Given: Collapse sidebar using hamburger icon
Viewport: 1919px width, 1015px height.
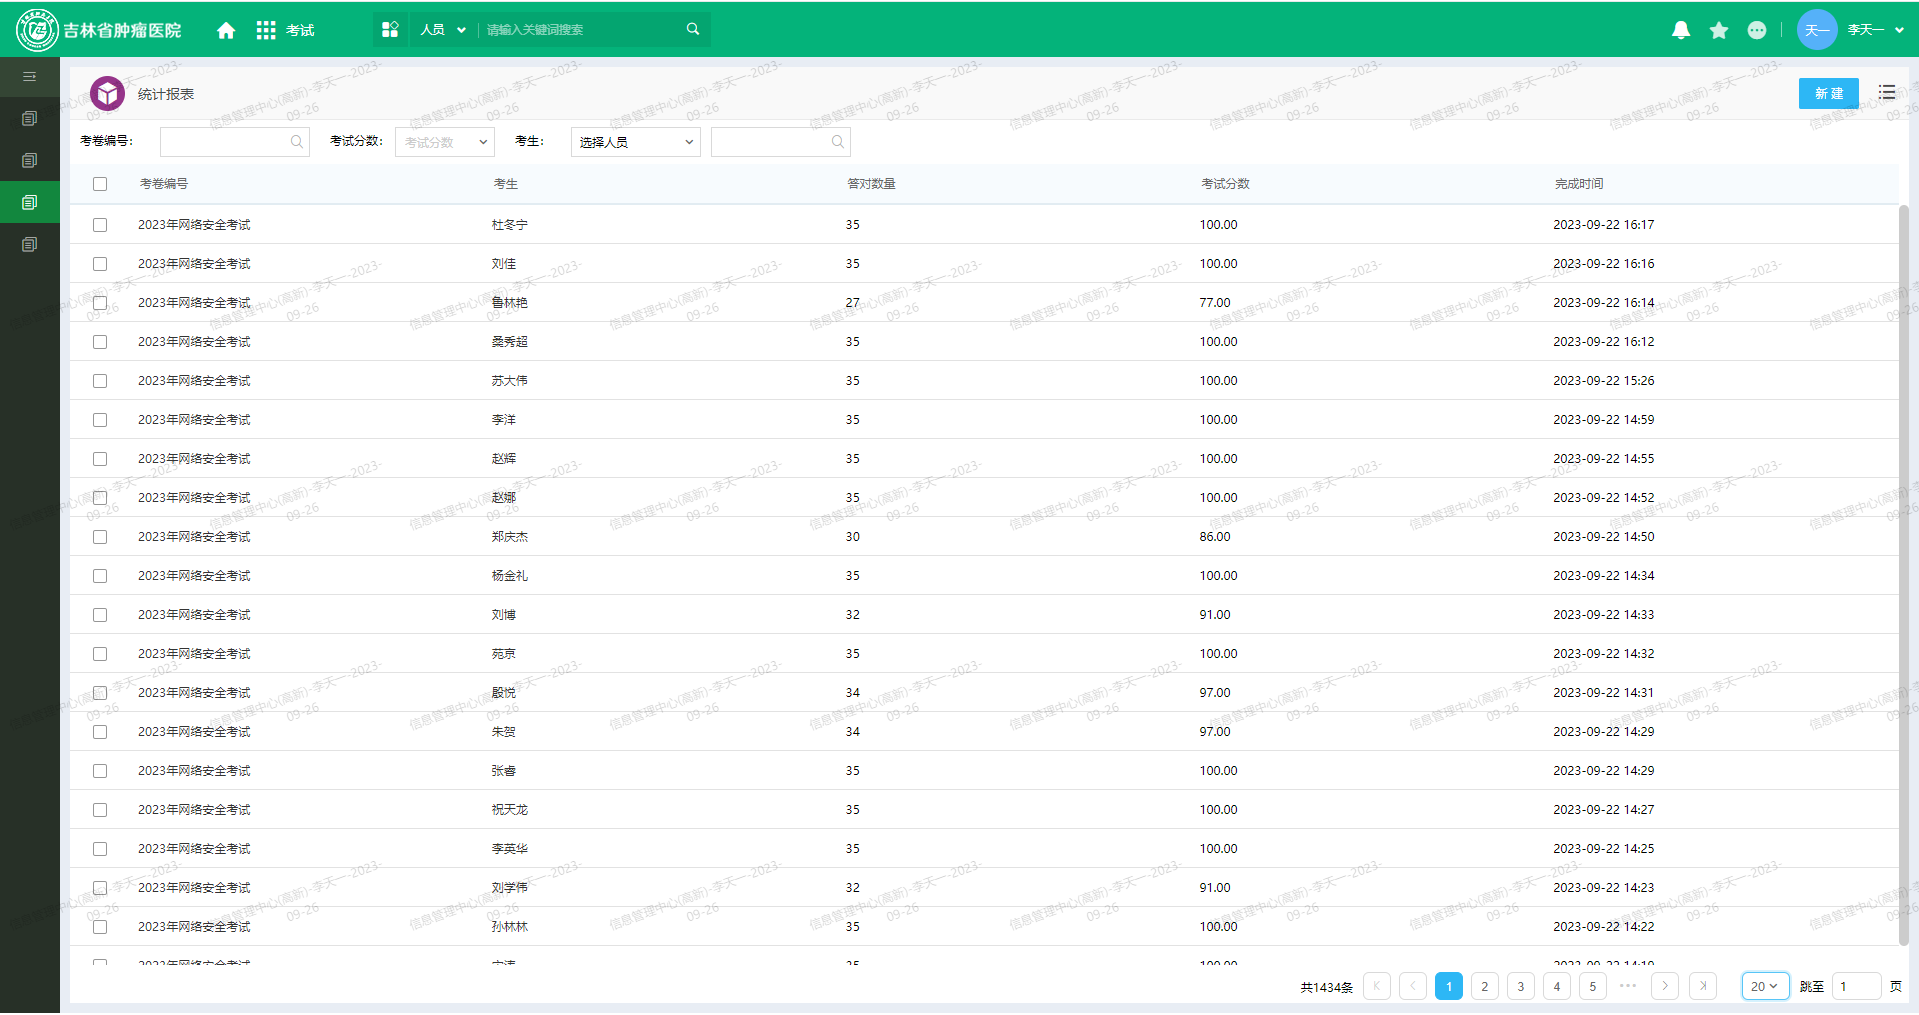Looking at the screenshot, I should (x=30, y=77).
